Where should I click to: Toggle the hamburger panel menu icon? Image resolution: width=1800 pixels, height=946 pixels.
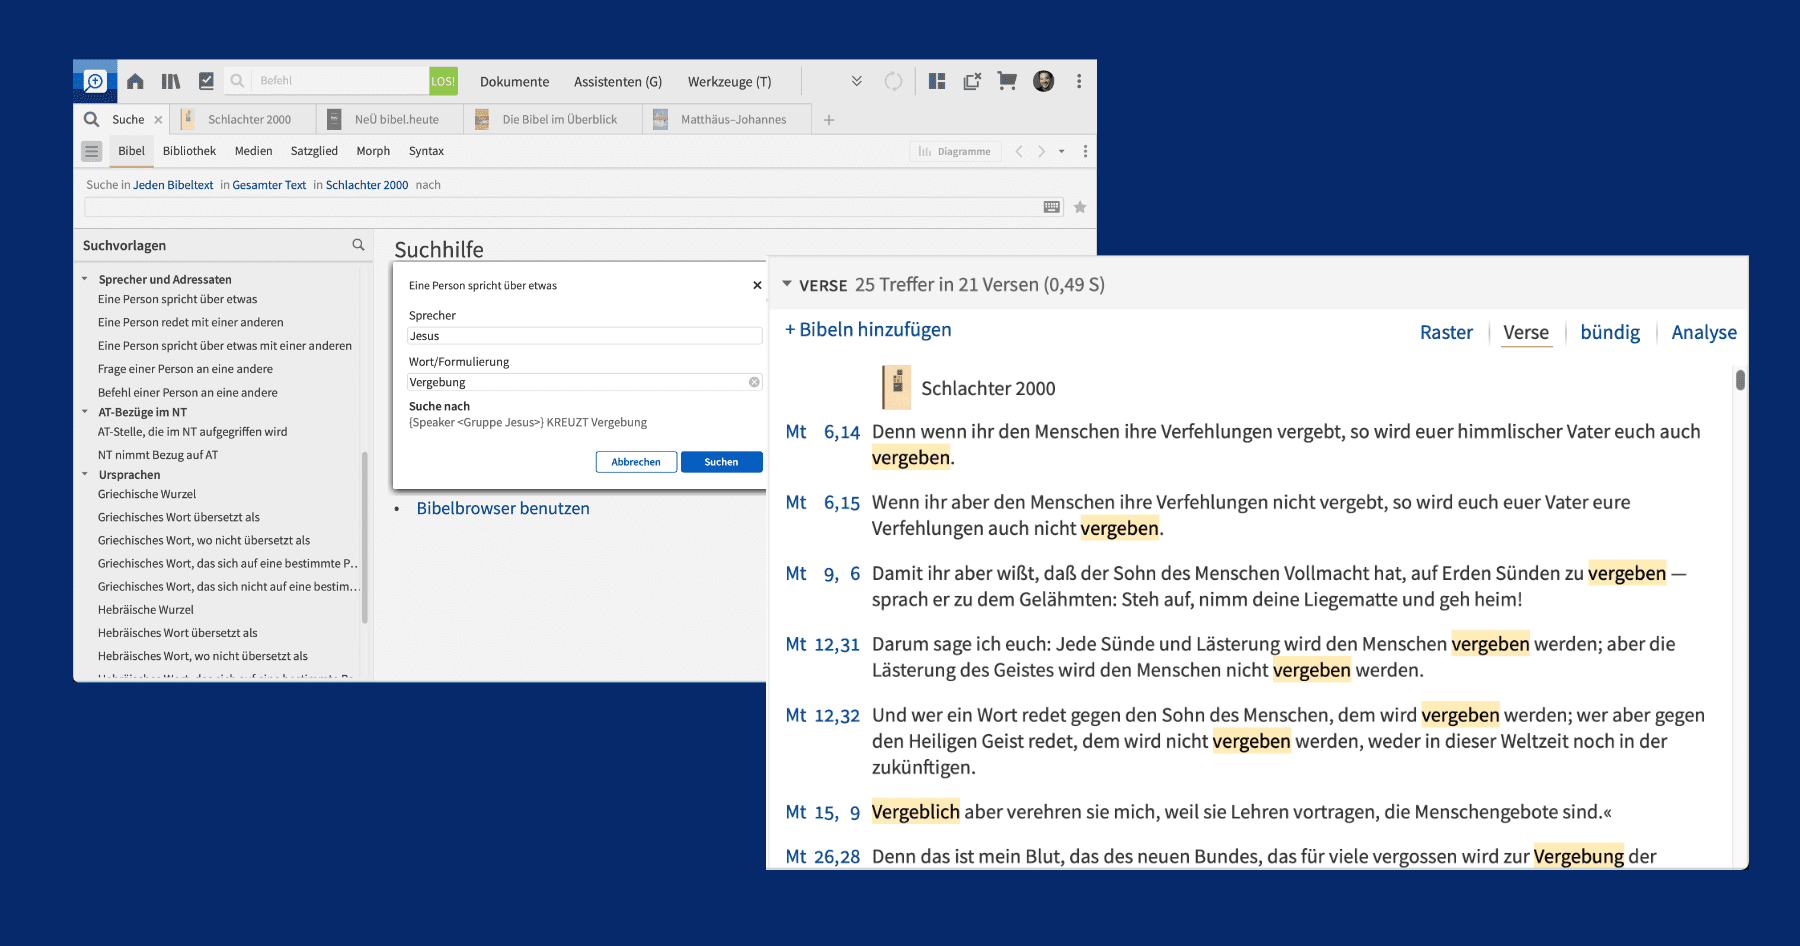coord(92,151)
